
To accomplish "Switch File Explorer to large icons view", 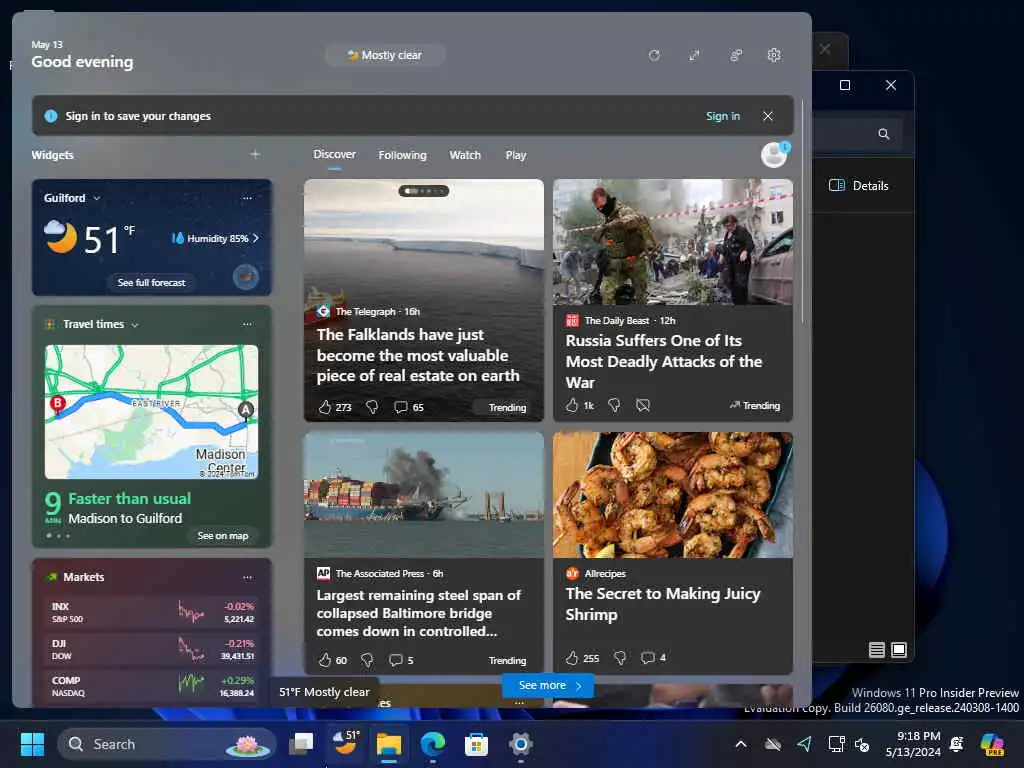I will 899,650.
